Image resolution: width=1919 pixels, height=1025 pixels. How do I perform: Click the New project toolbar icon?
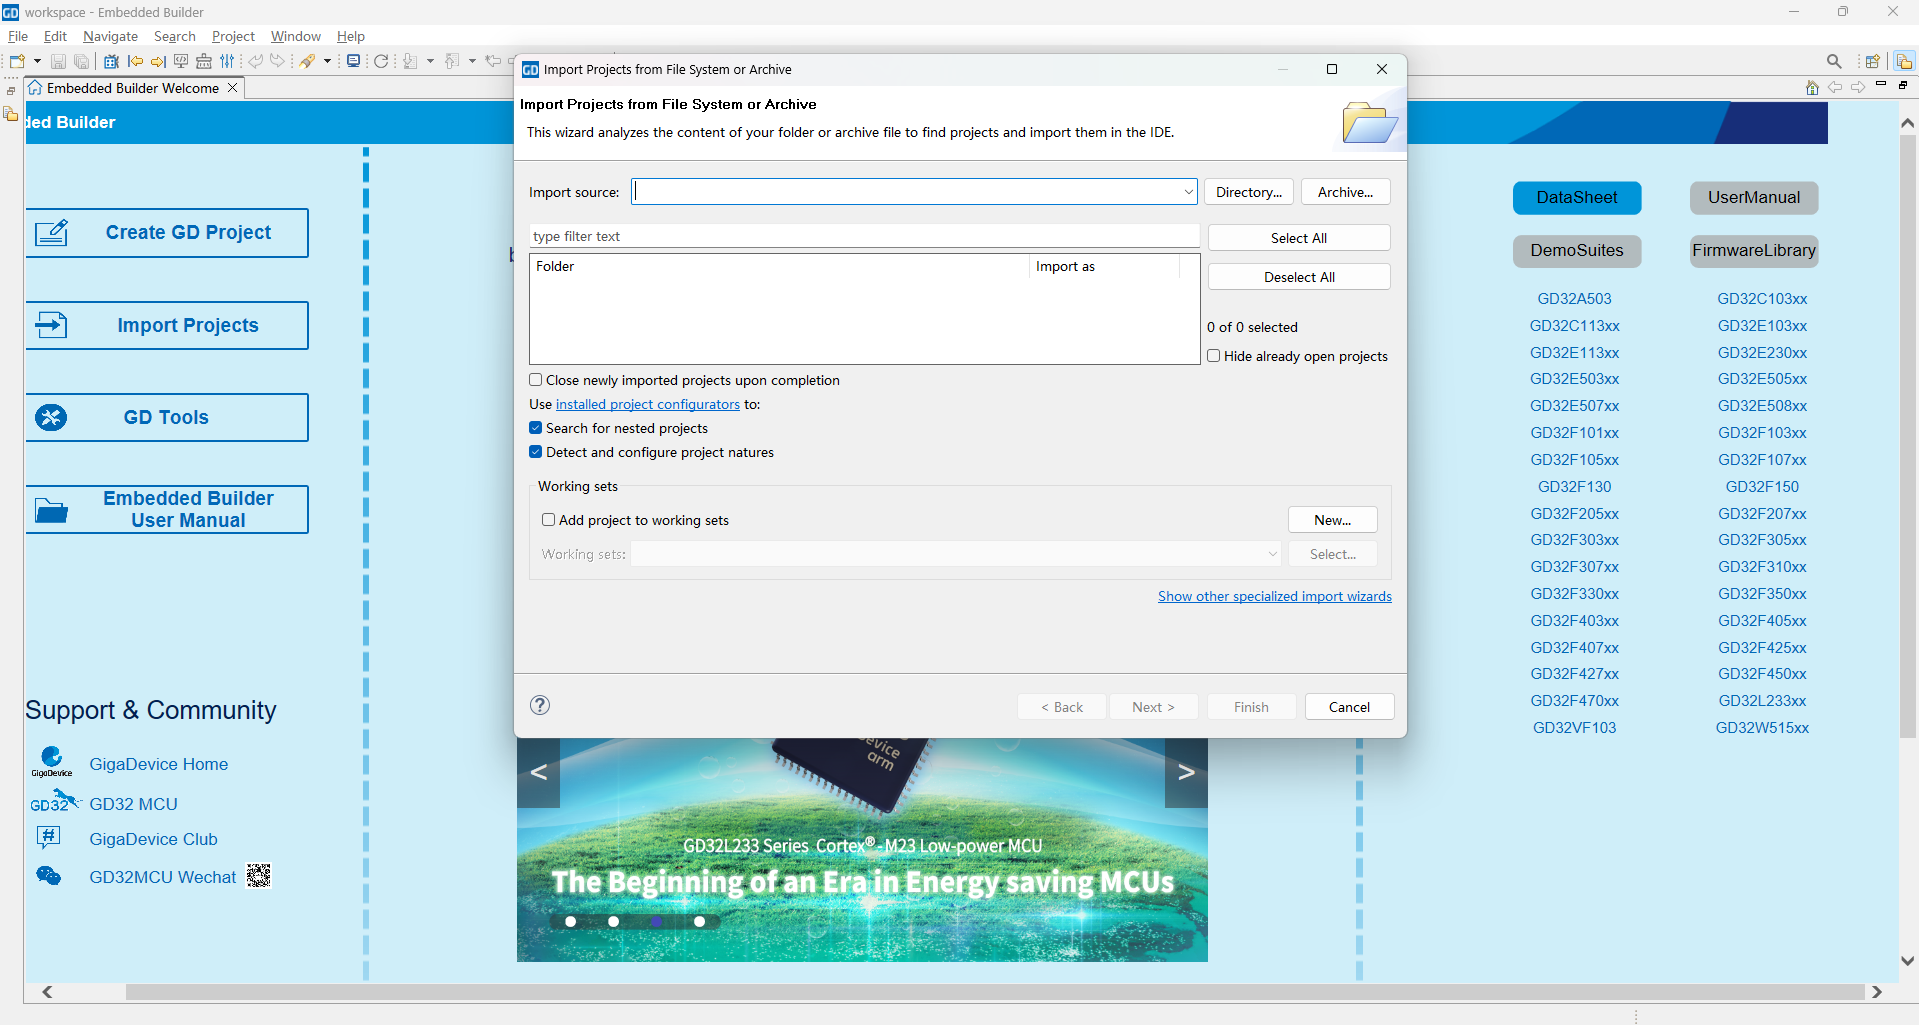pyautogui.click(x=17, y=61)
